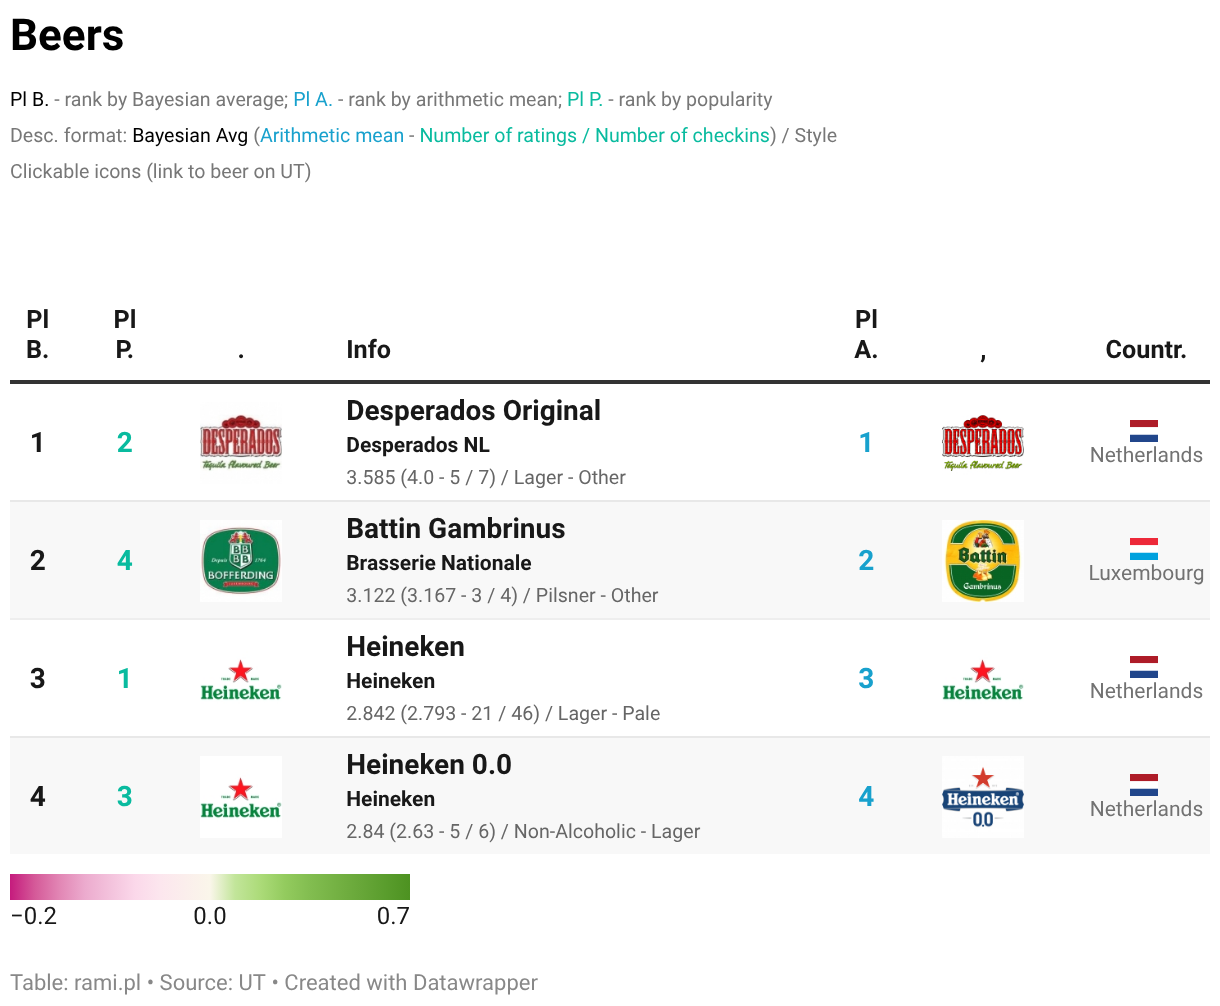Open Heineken logo beside rank 3 Pl A.
The height and width of the screenshot is (1006, 1220).
point(983,678)
